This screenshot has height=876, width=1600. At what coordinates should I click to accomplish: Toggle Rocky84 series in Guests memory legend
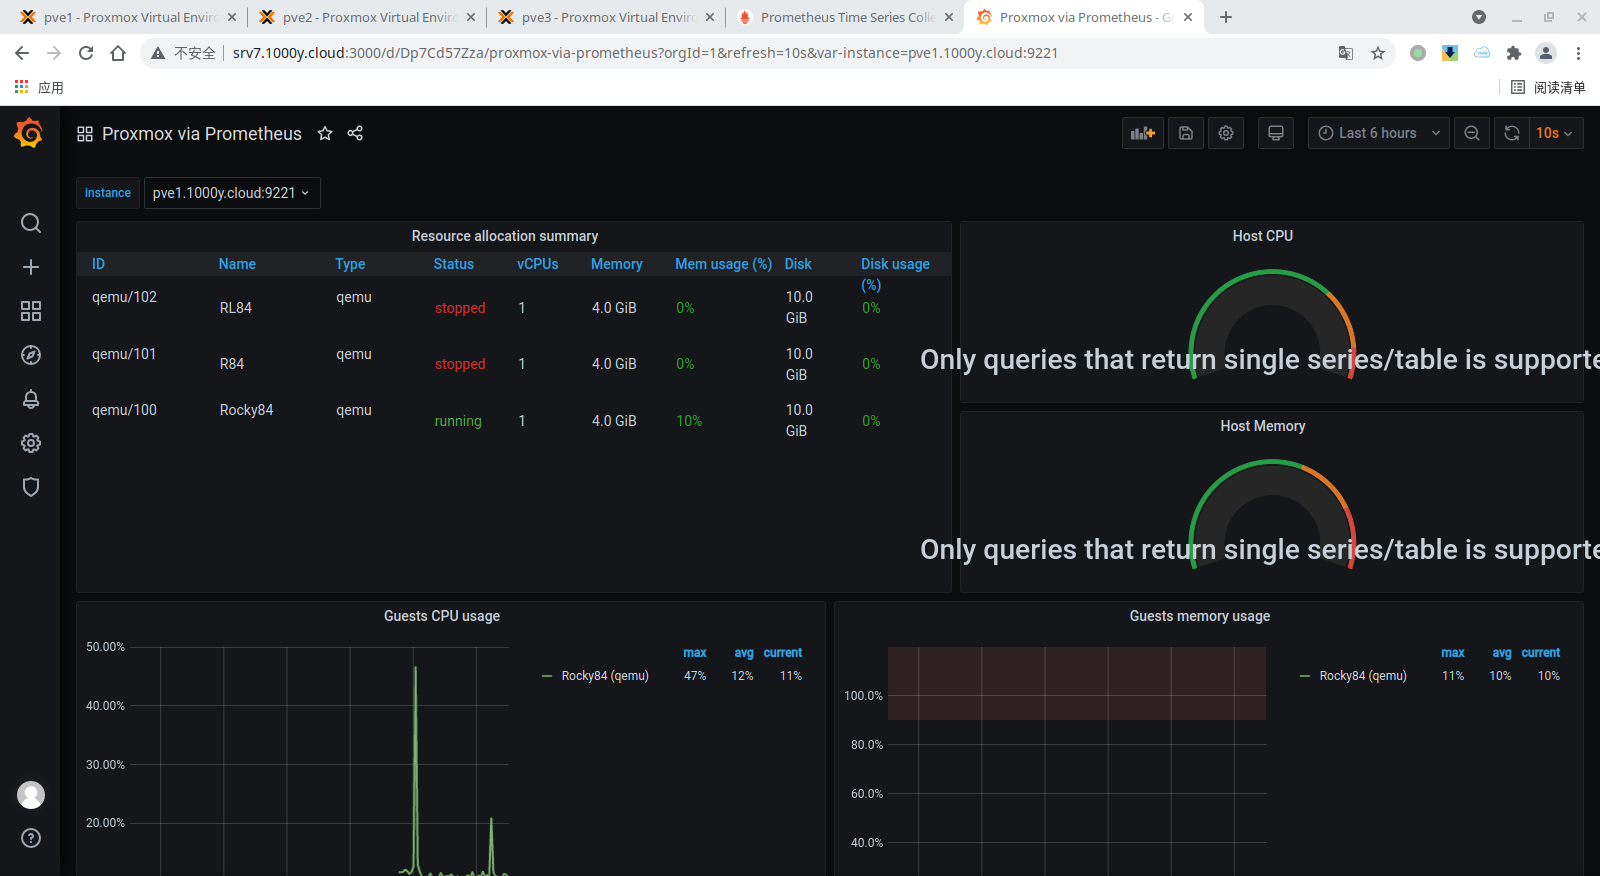coord(1362,676)
